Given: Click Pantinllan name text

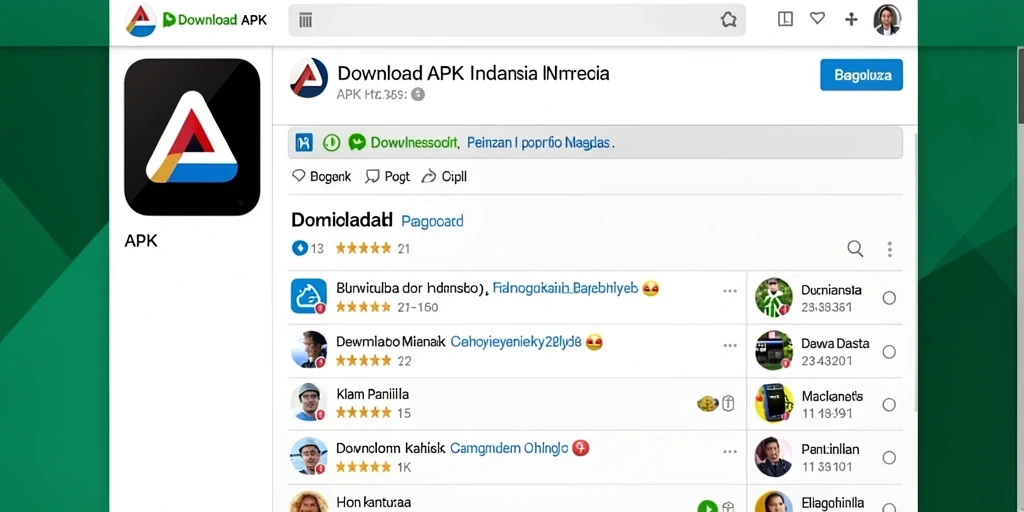Looking at the screenshot, I should click(830, 449).
